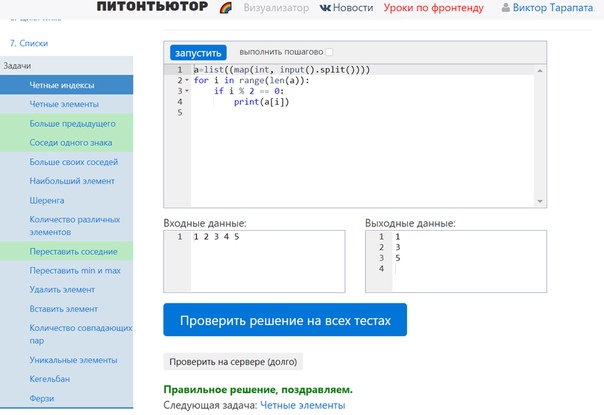The image size is (604, 415).
Task: Select the Четные индексы task
Action: pos(66,85)
